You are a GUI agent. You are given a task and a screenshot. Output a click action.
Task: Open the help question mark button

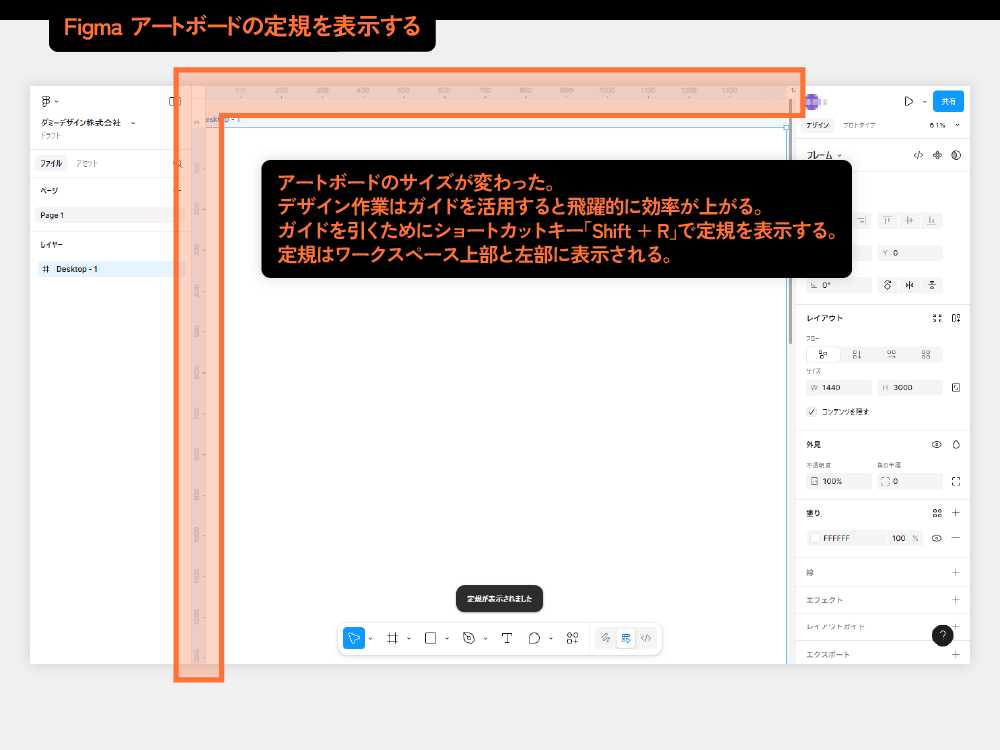(943, 635)
